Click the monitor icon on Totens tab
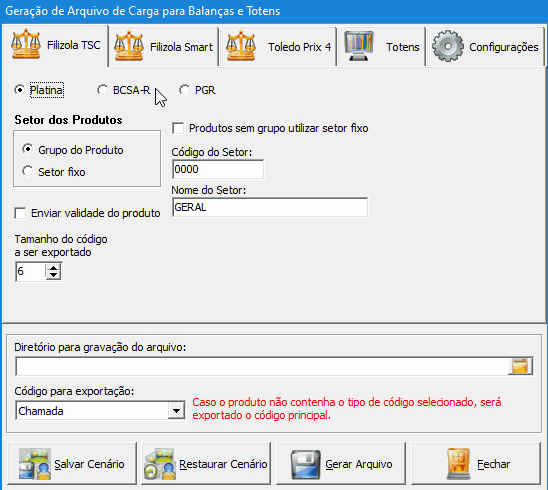Screen dimensions: 548x490 point(359,46)
